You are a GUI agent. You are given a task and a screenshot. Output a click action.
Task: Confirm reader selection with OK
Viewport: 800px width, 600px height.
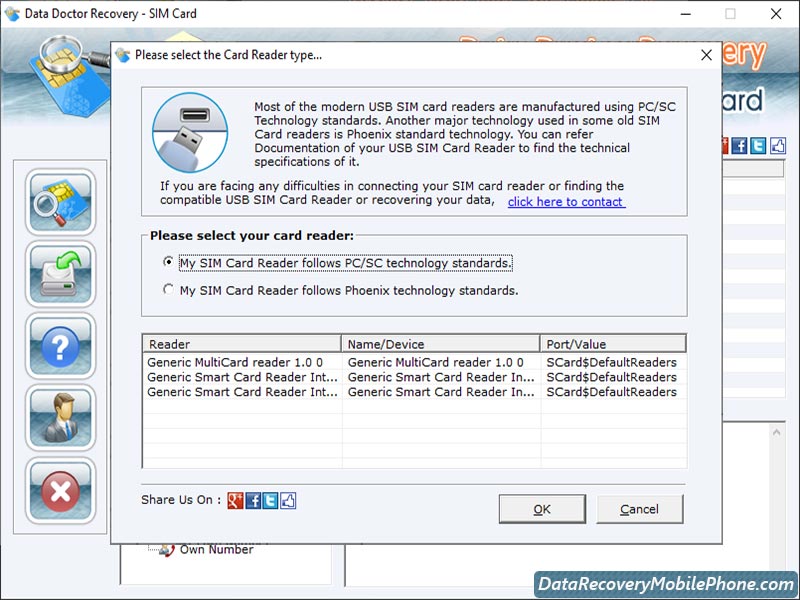pos(542,509)
